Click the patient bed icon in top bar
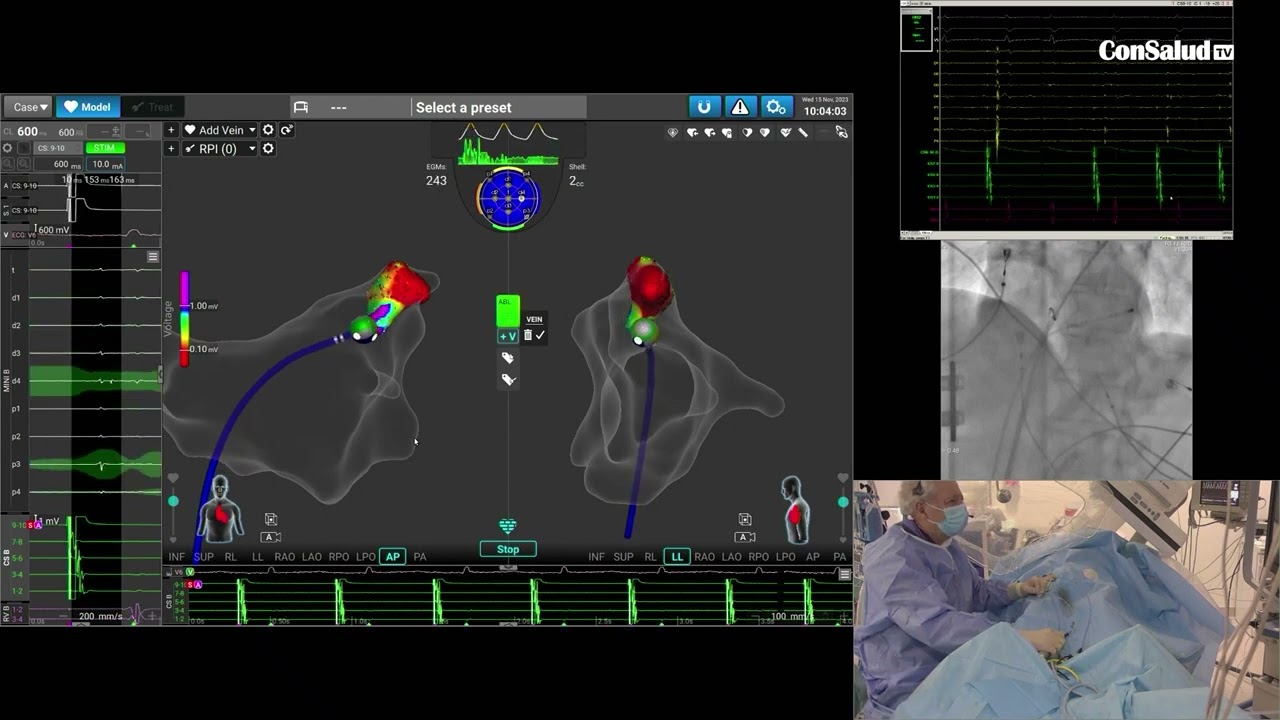This screenshot has height=720, width=1280. 301,107
